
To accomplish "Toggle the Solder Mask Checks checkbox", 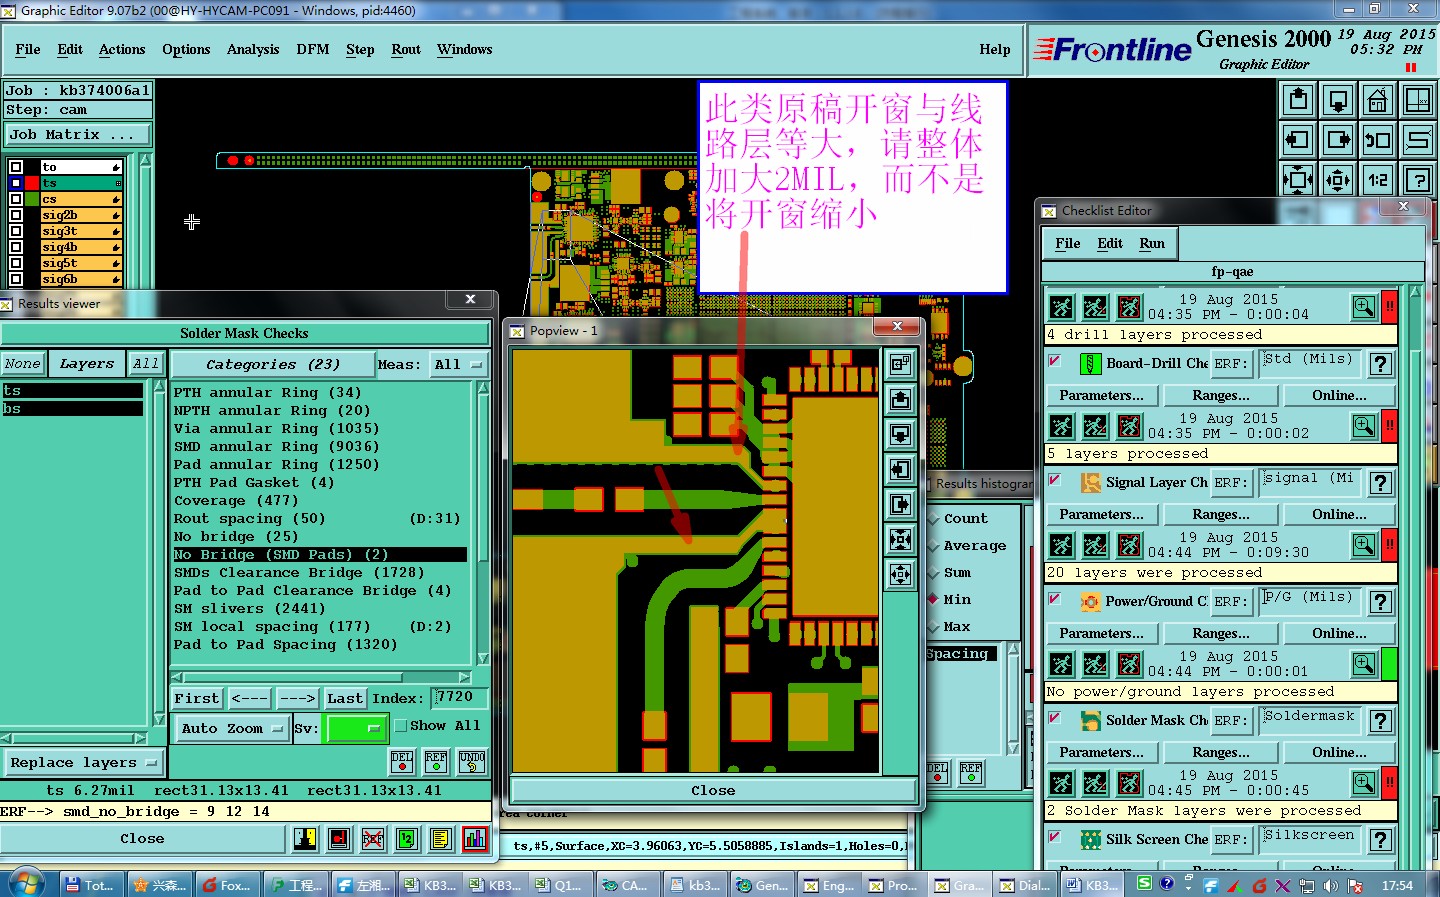I will tap(1055, 718).
